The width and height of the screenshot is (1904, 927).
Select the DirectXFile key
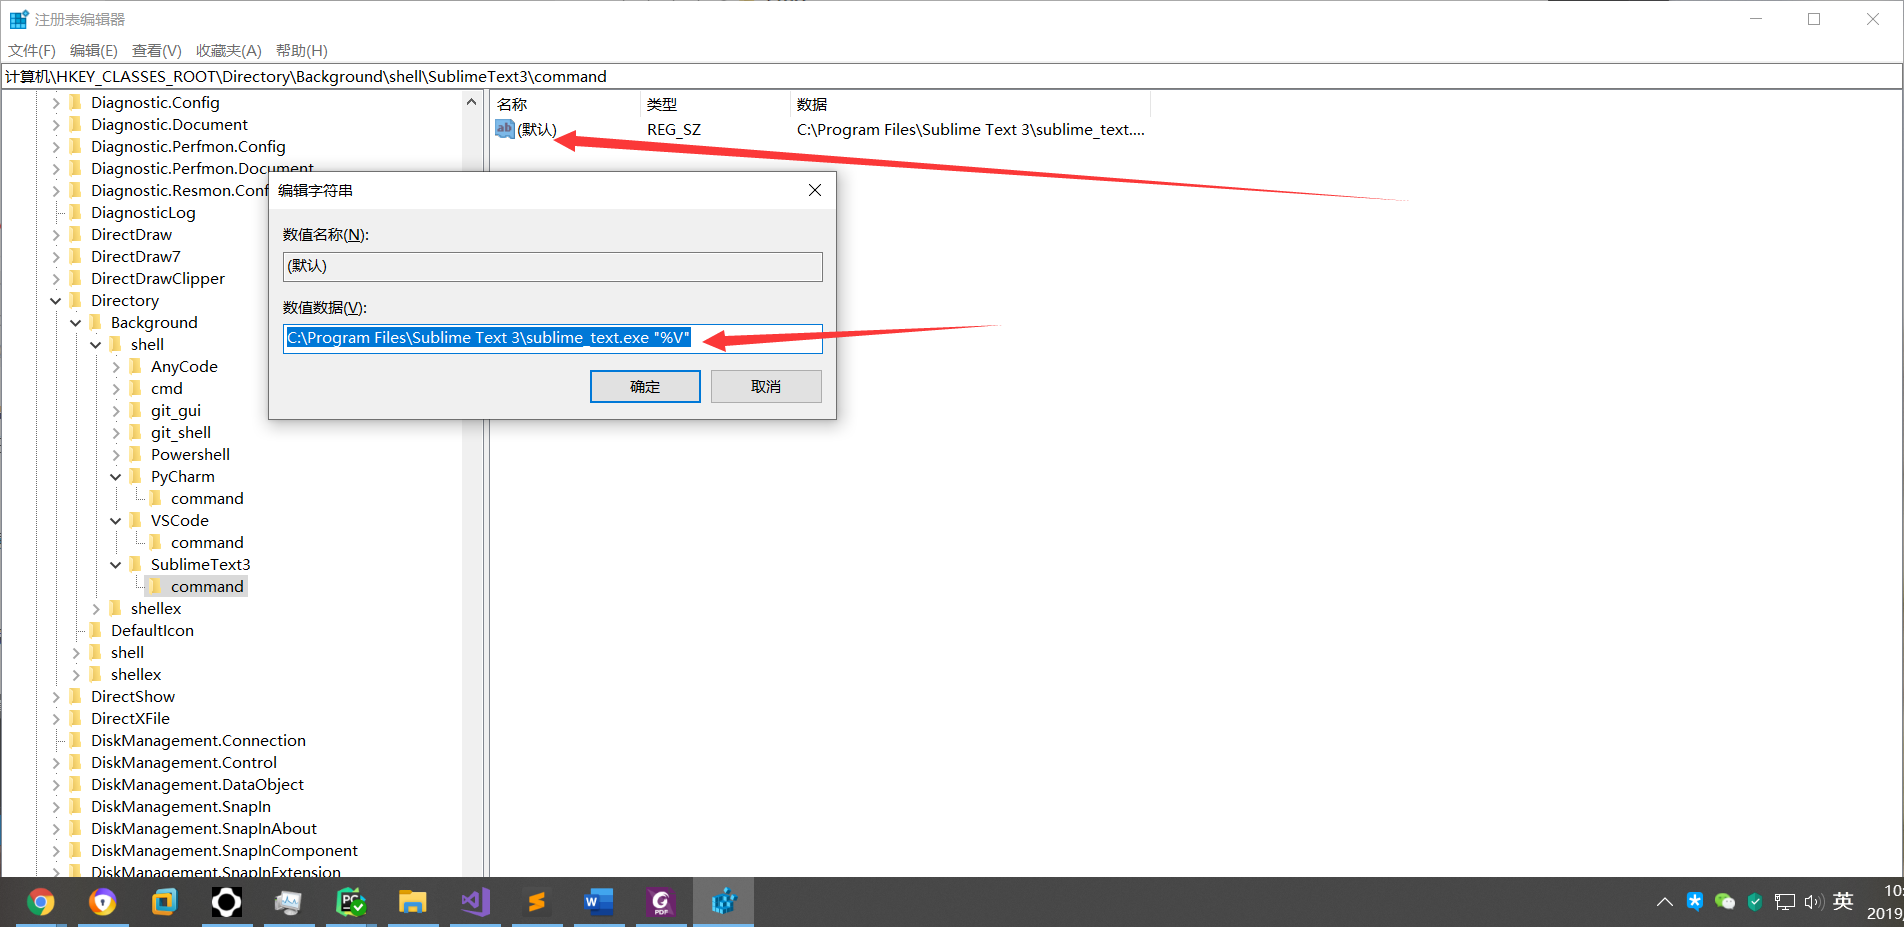(130, 719)
